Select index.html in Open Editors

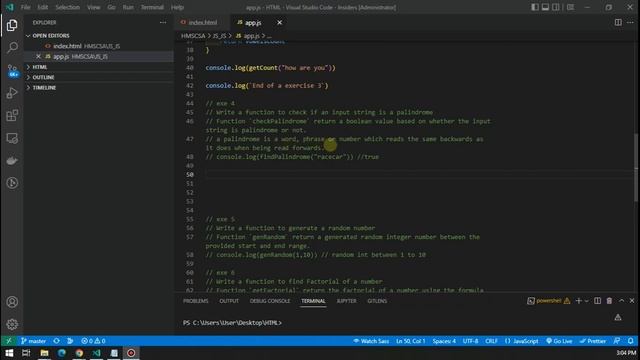(x=99, y=46)
